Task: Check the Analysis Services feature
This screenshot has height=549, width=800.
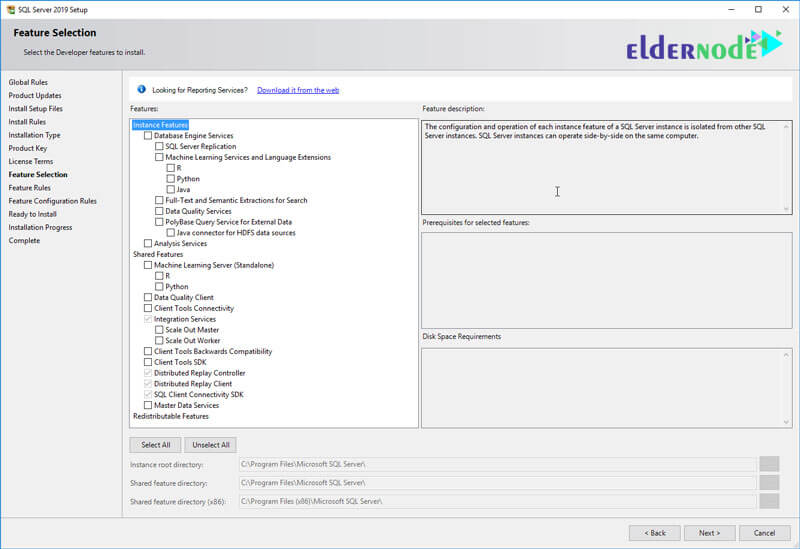Action: pyautogui.click(x=148, y=243)
